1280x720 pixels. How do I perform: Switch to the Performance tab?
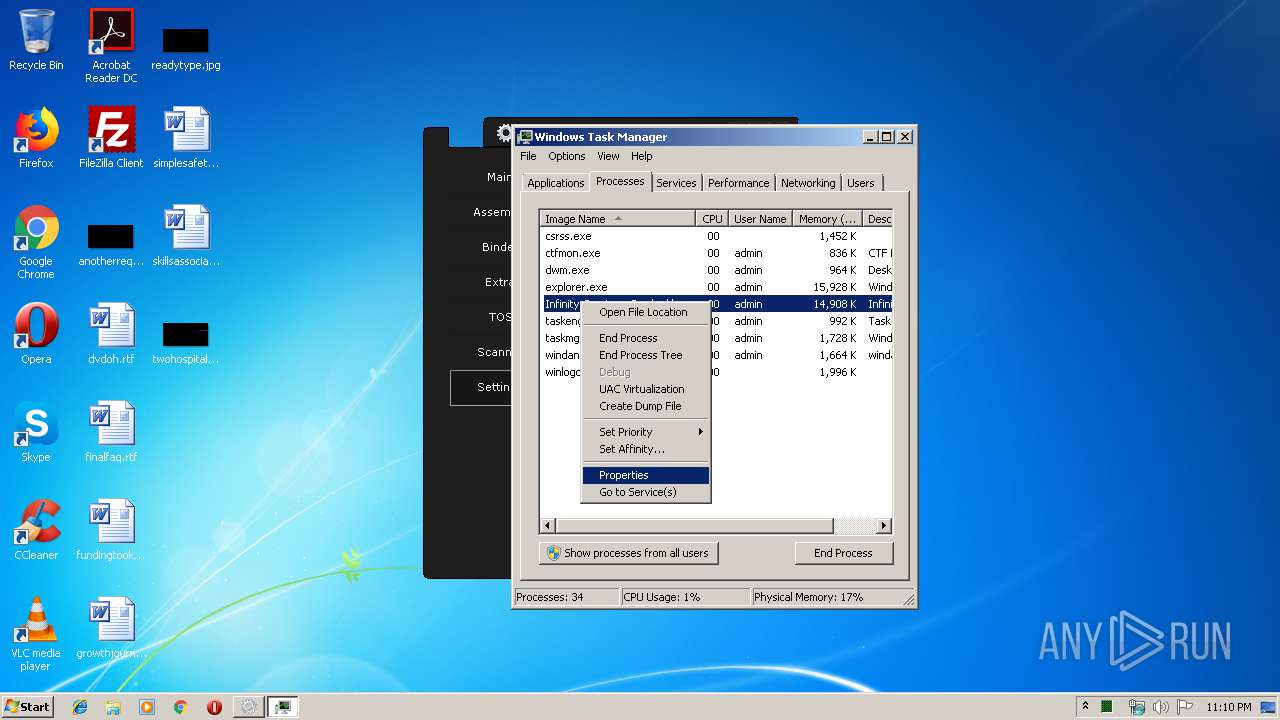tap(738, 183)
